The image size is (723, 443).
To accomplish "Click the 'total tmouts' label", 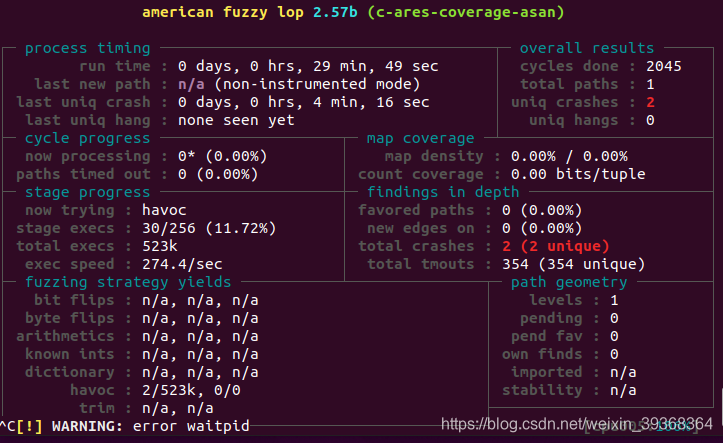I will pos(421,264).
